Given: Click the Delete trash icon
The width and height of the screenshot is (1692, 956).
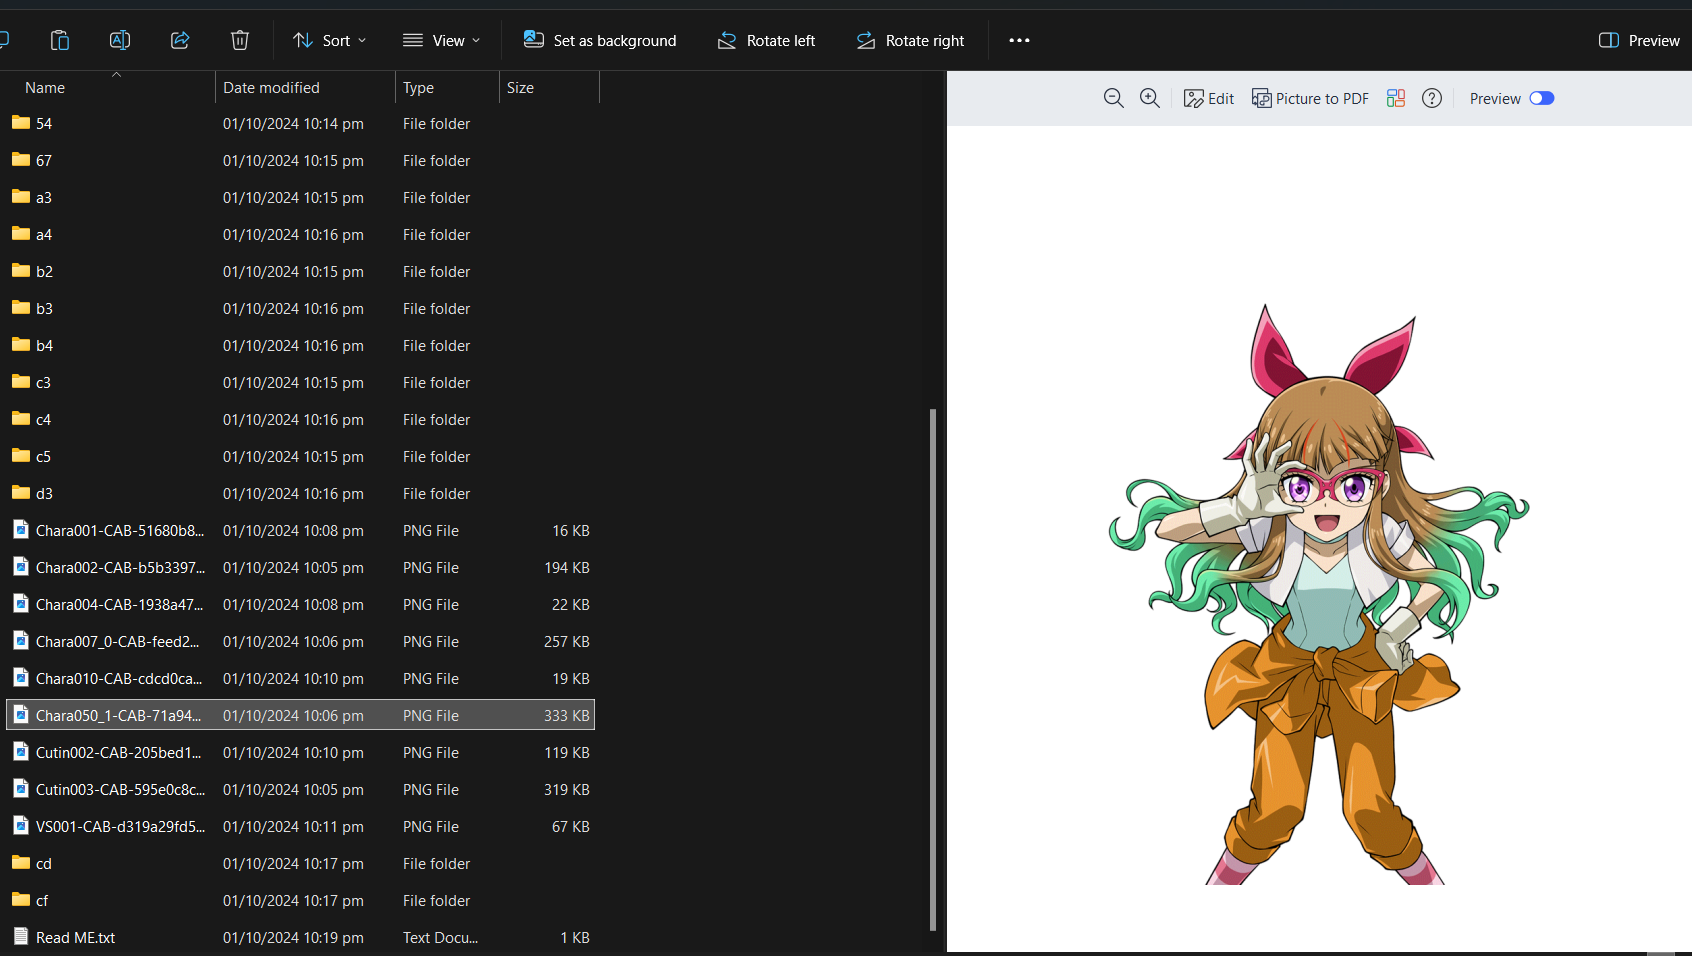Looking at the screenshot, I should click(x=240, y=40).
